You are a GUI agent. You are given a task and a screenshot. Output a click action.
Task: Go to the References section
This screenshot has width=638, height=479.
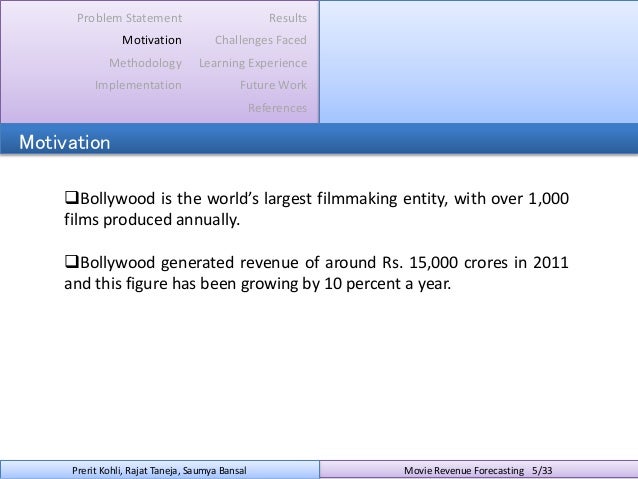[x=277, y=108]
